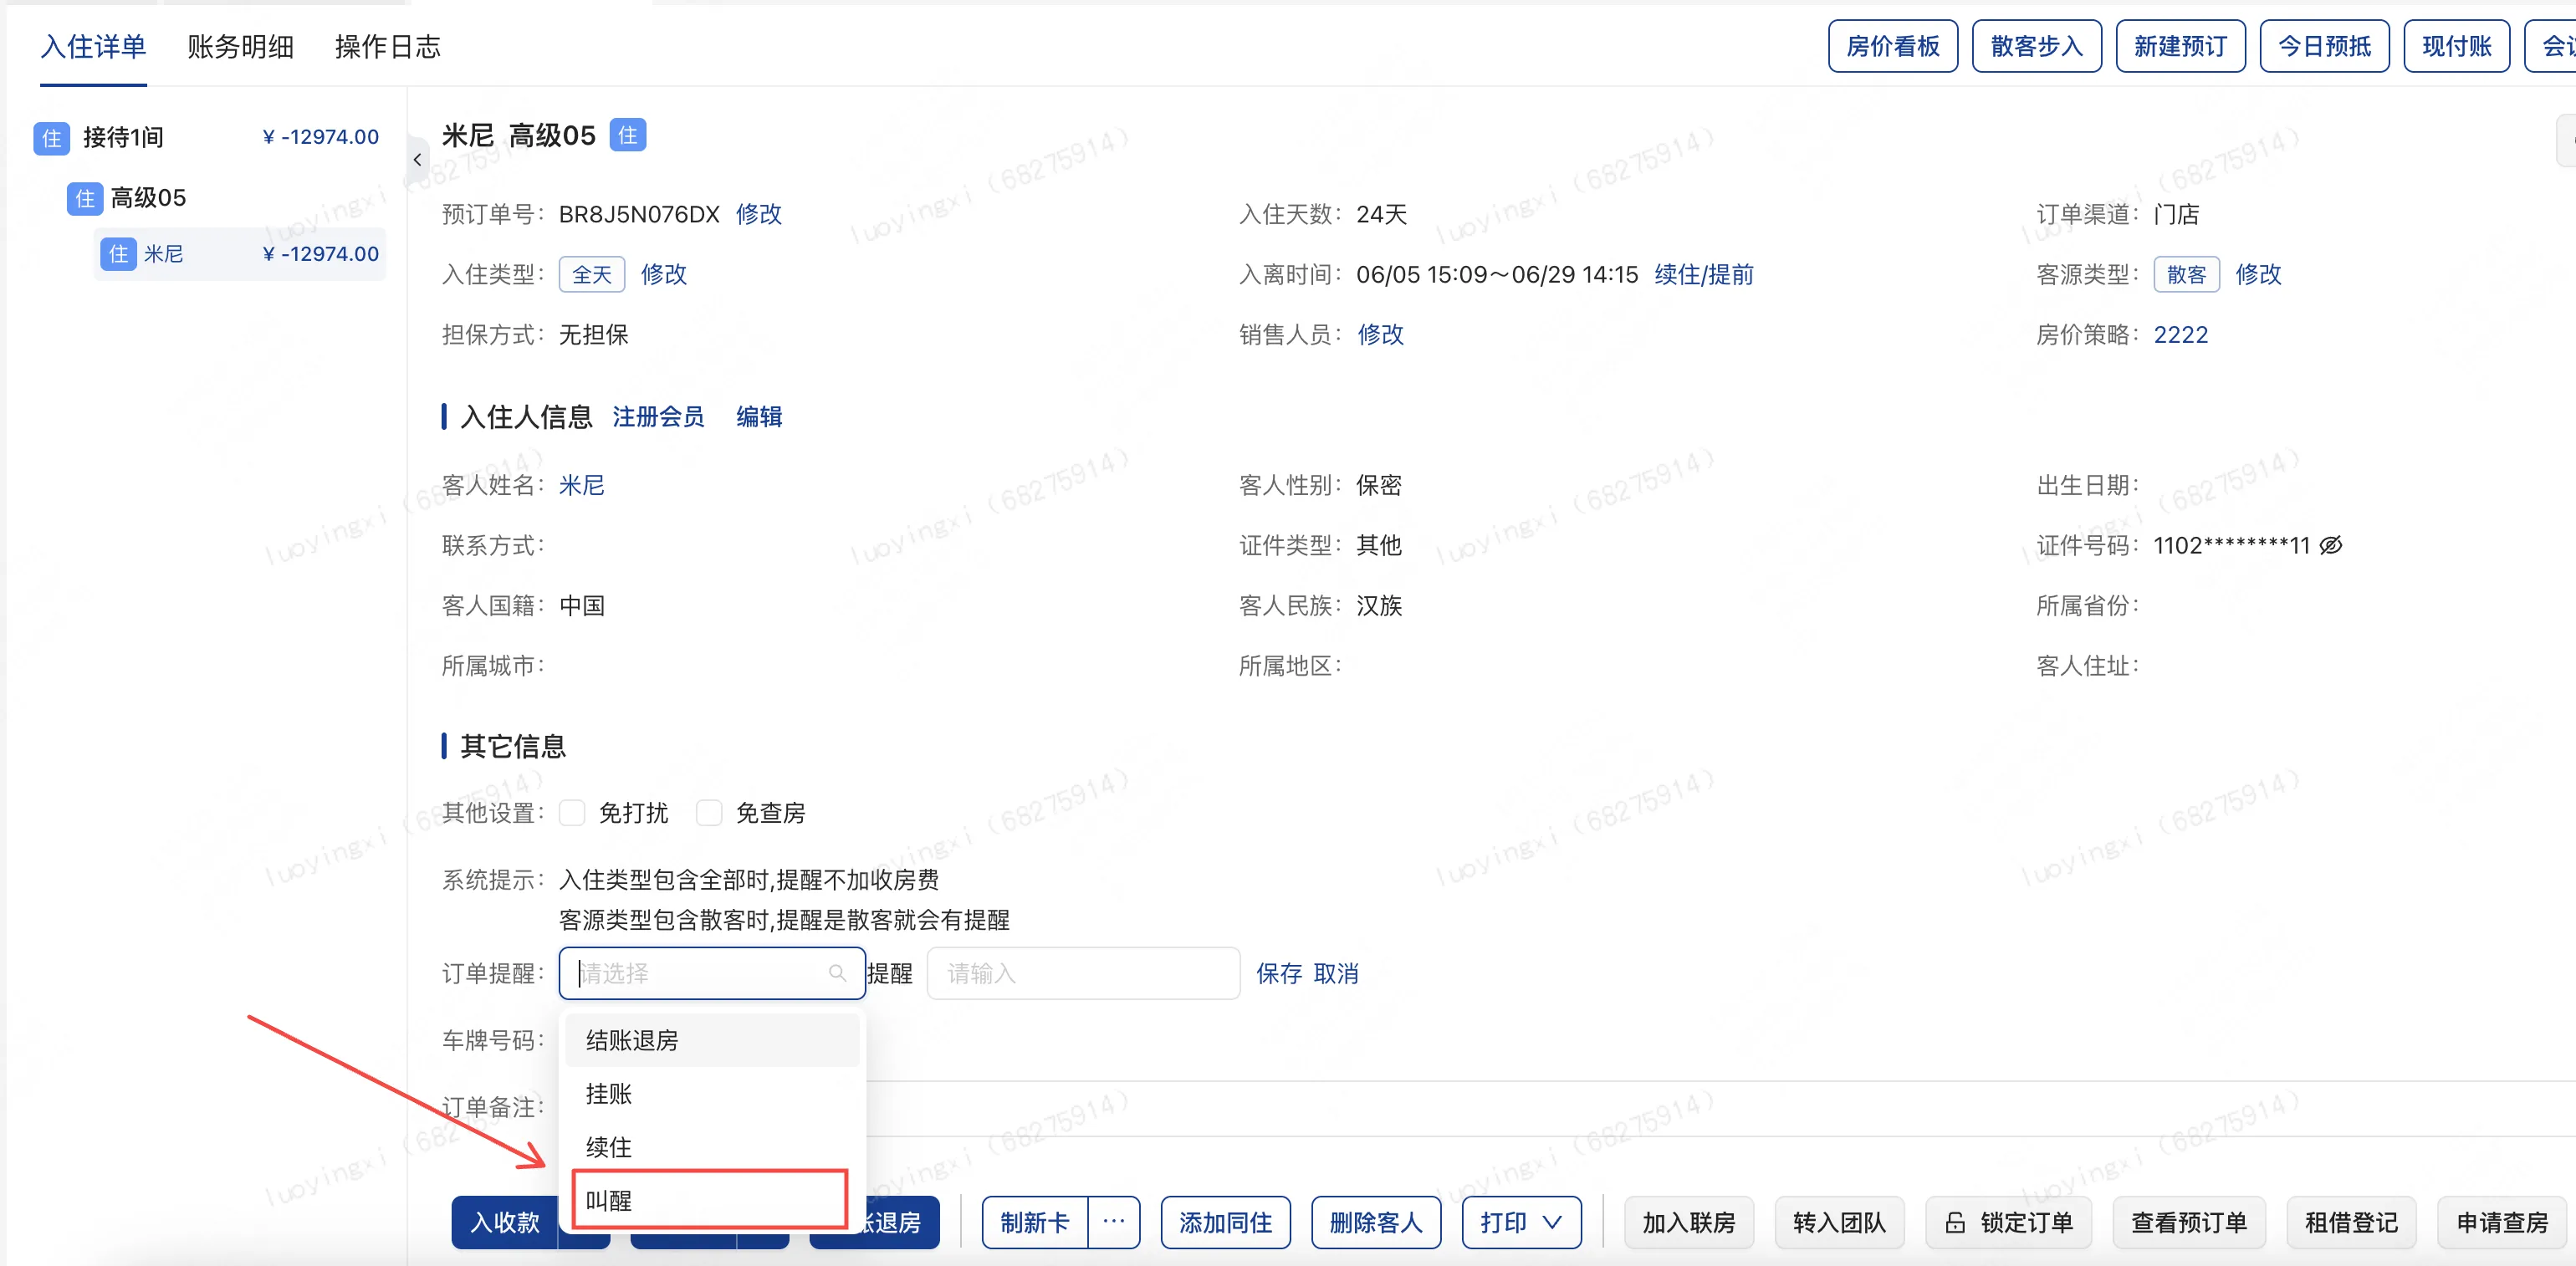2576x1266 pixels.
Task: Click the booking number BR8J5N076DX
Action: [639, 214]
